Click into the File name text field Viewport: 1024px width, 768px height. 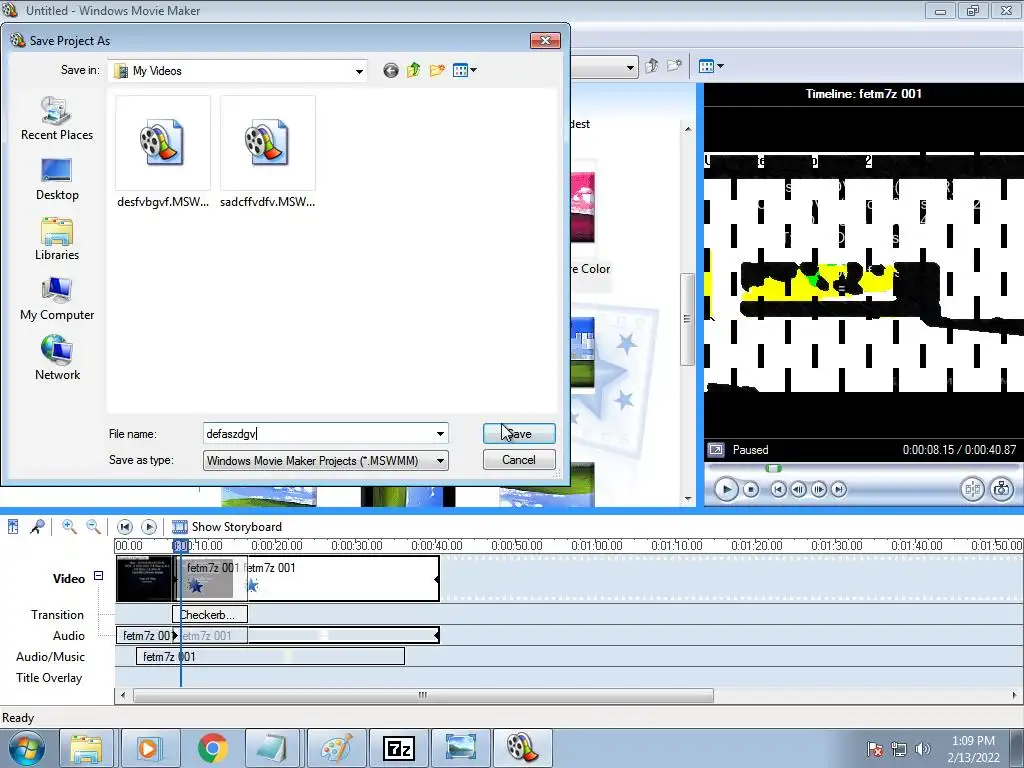318,434
